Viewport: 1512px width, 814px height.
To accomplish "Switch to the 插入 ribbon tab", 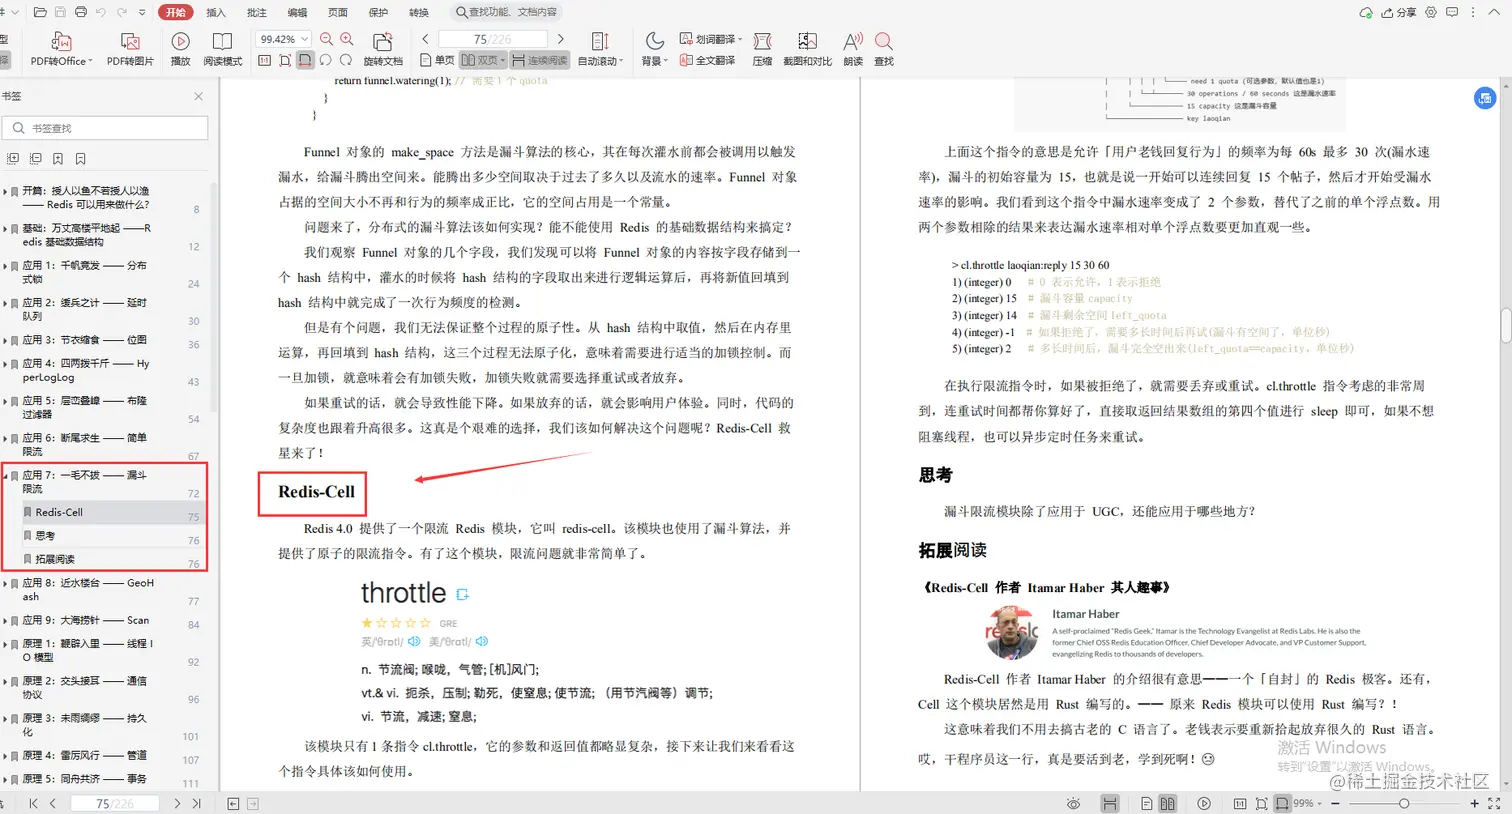I will (x=216, y=12).
